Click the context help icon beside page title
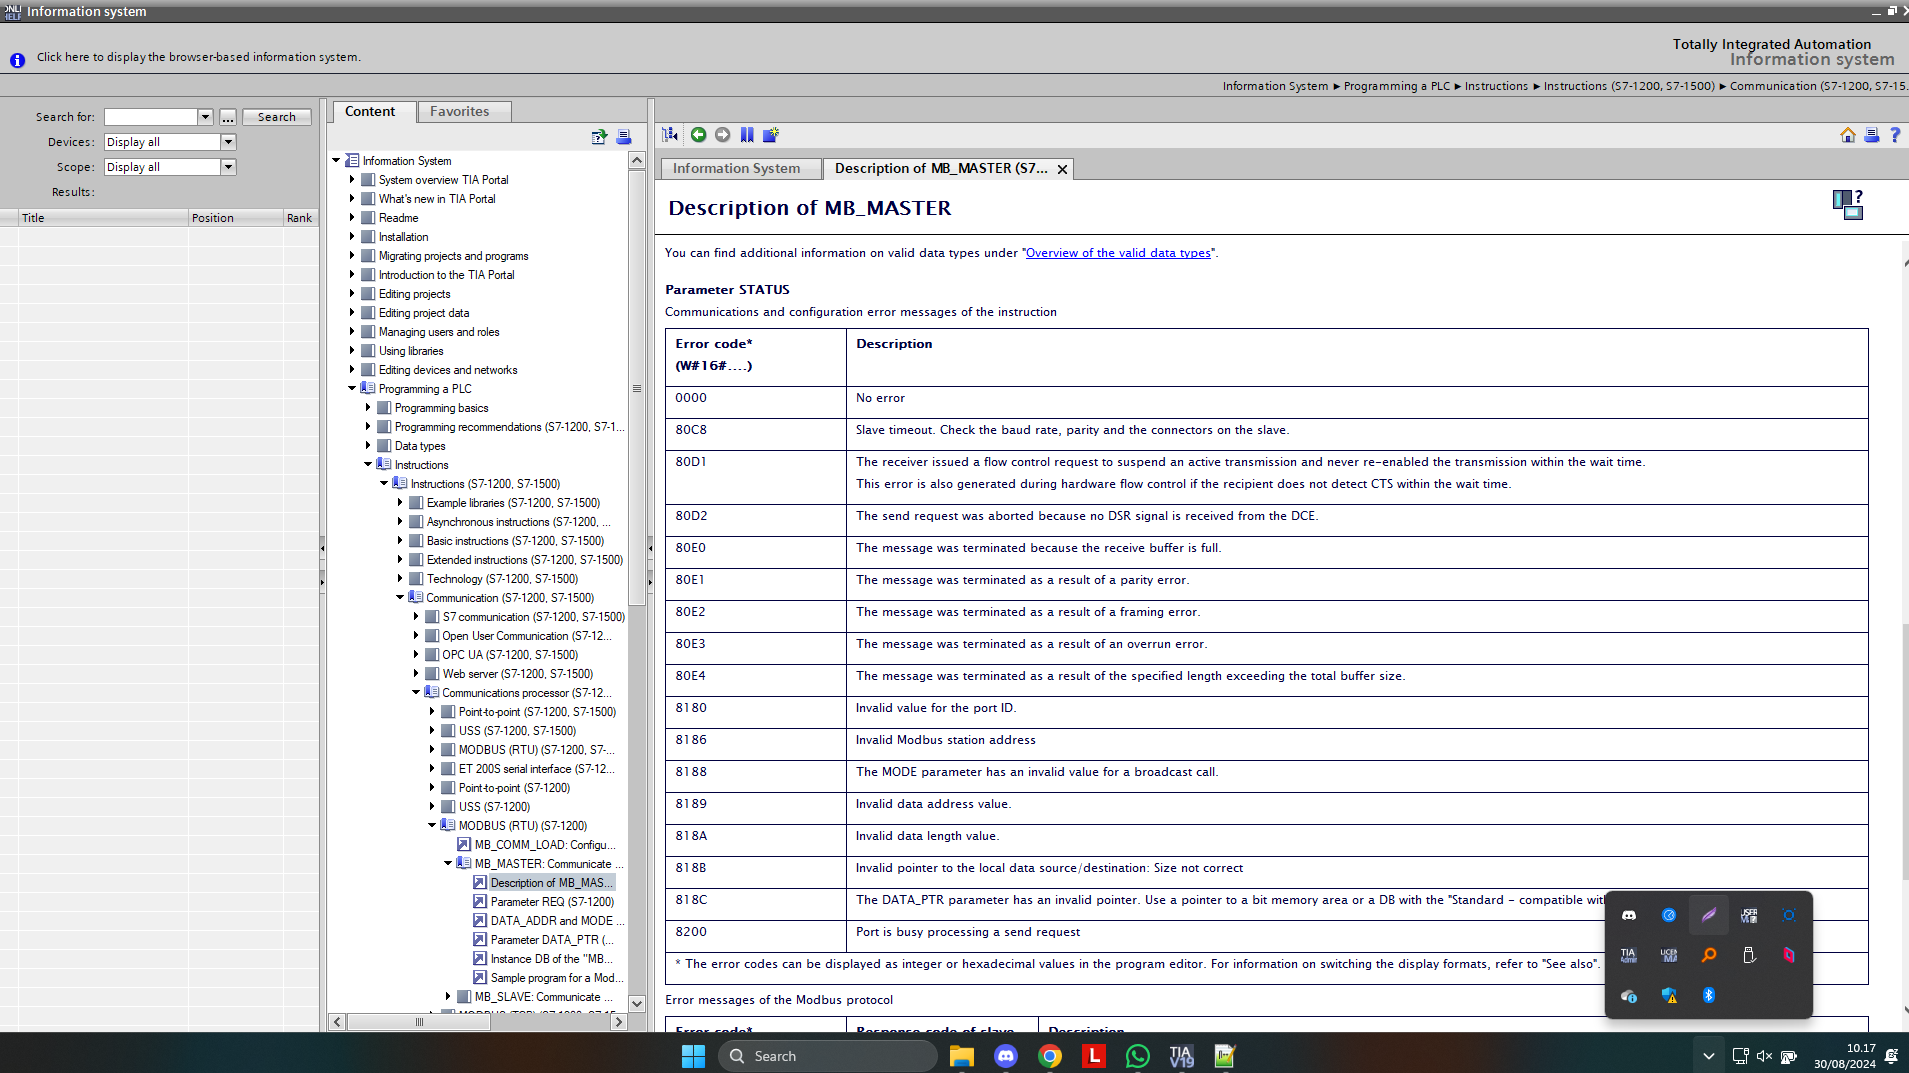Image resolution: width=1909 pixels, height=1073 pixels. pos(1847,204)
